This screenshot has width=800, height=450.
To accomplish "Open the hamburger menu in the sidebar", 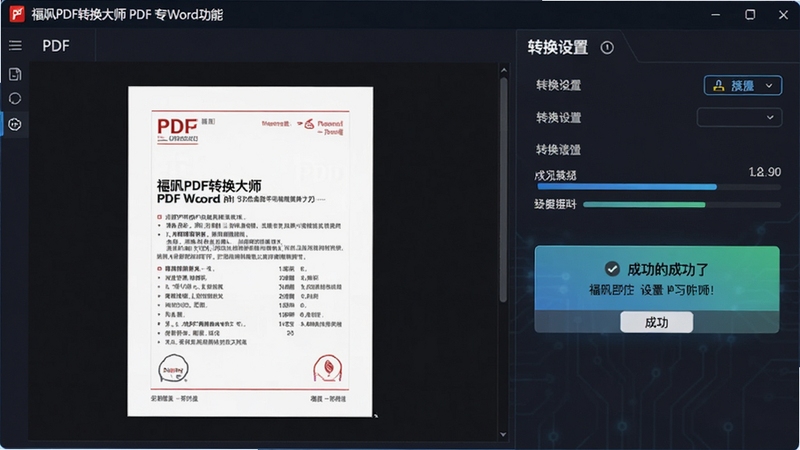I will pyautogui.click(x=15, y=46).
